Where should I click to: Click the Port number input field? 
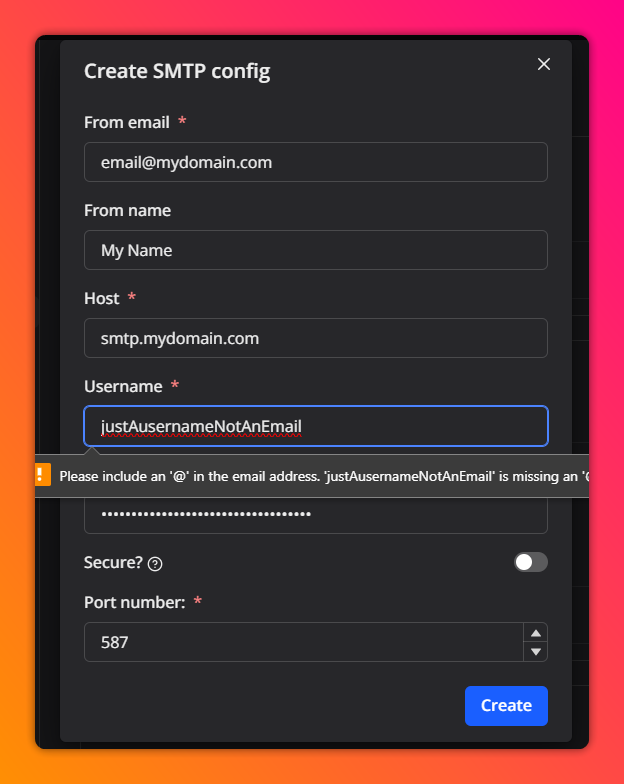tap(304, 642)
